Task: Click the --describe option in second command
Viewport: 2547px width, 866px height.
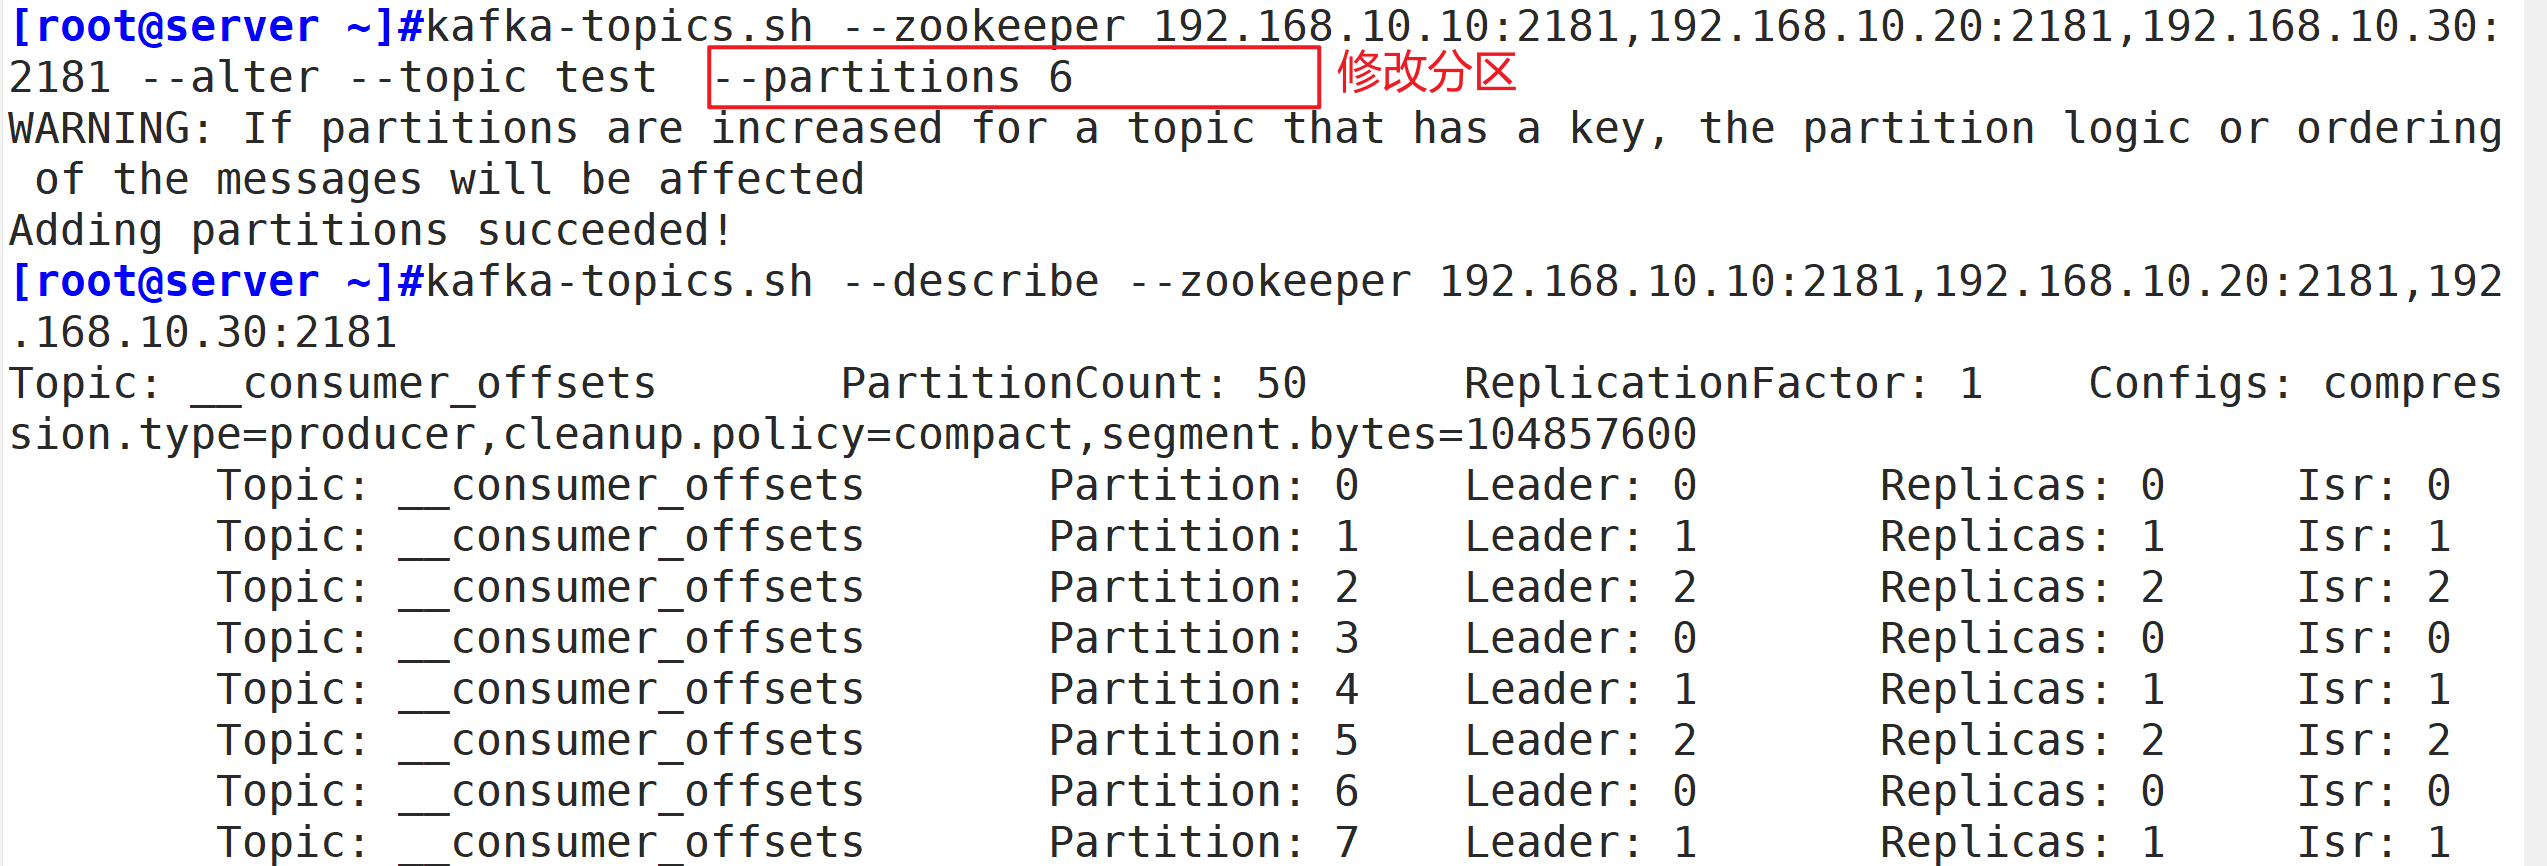Action: [970, 282]
